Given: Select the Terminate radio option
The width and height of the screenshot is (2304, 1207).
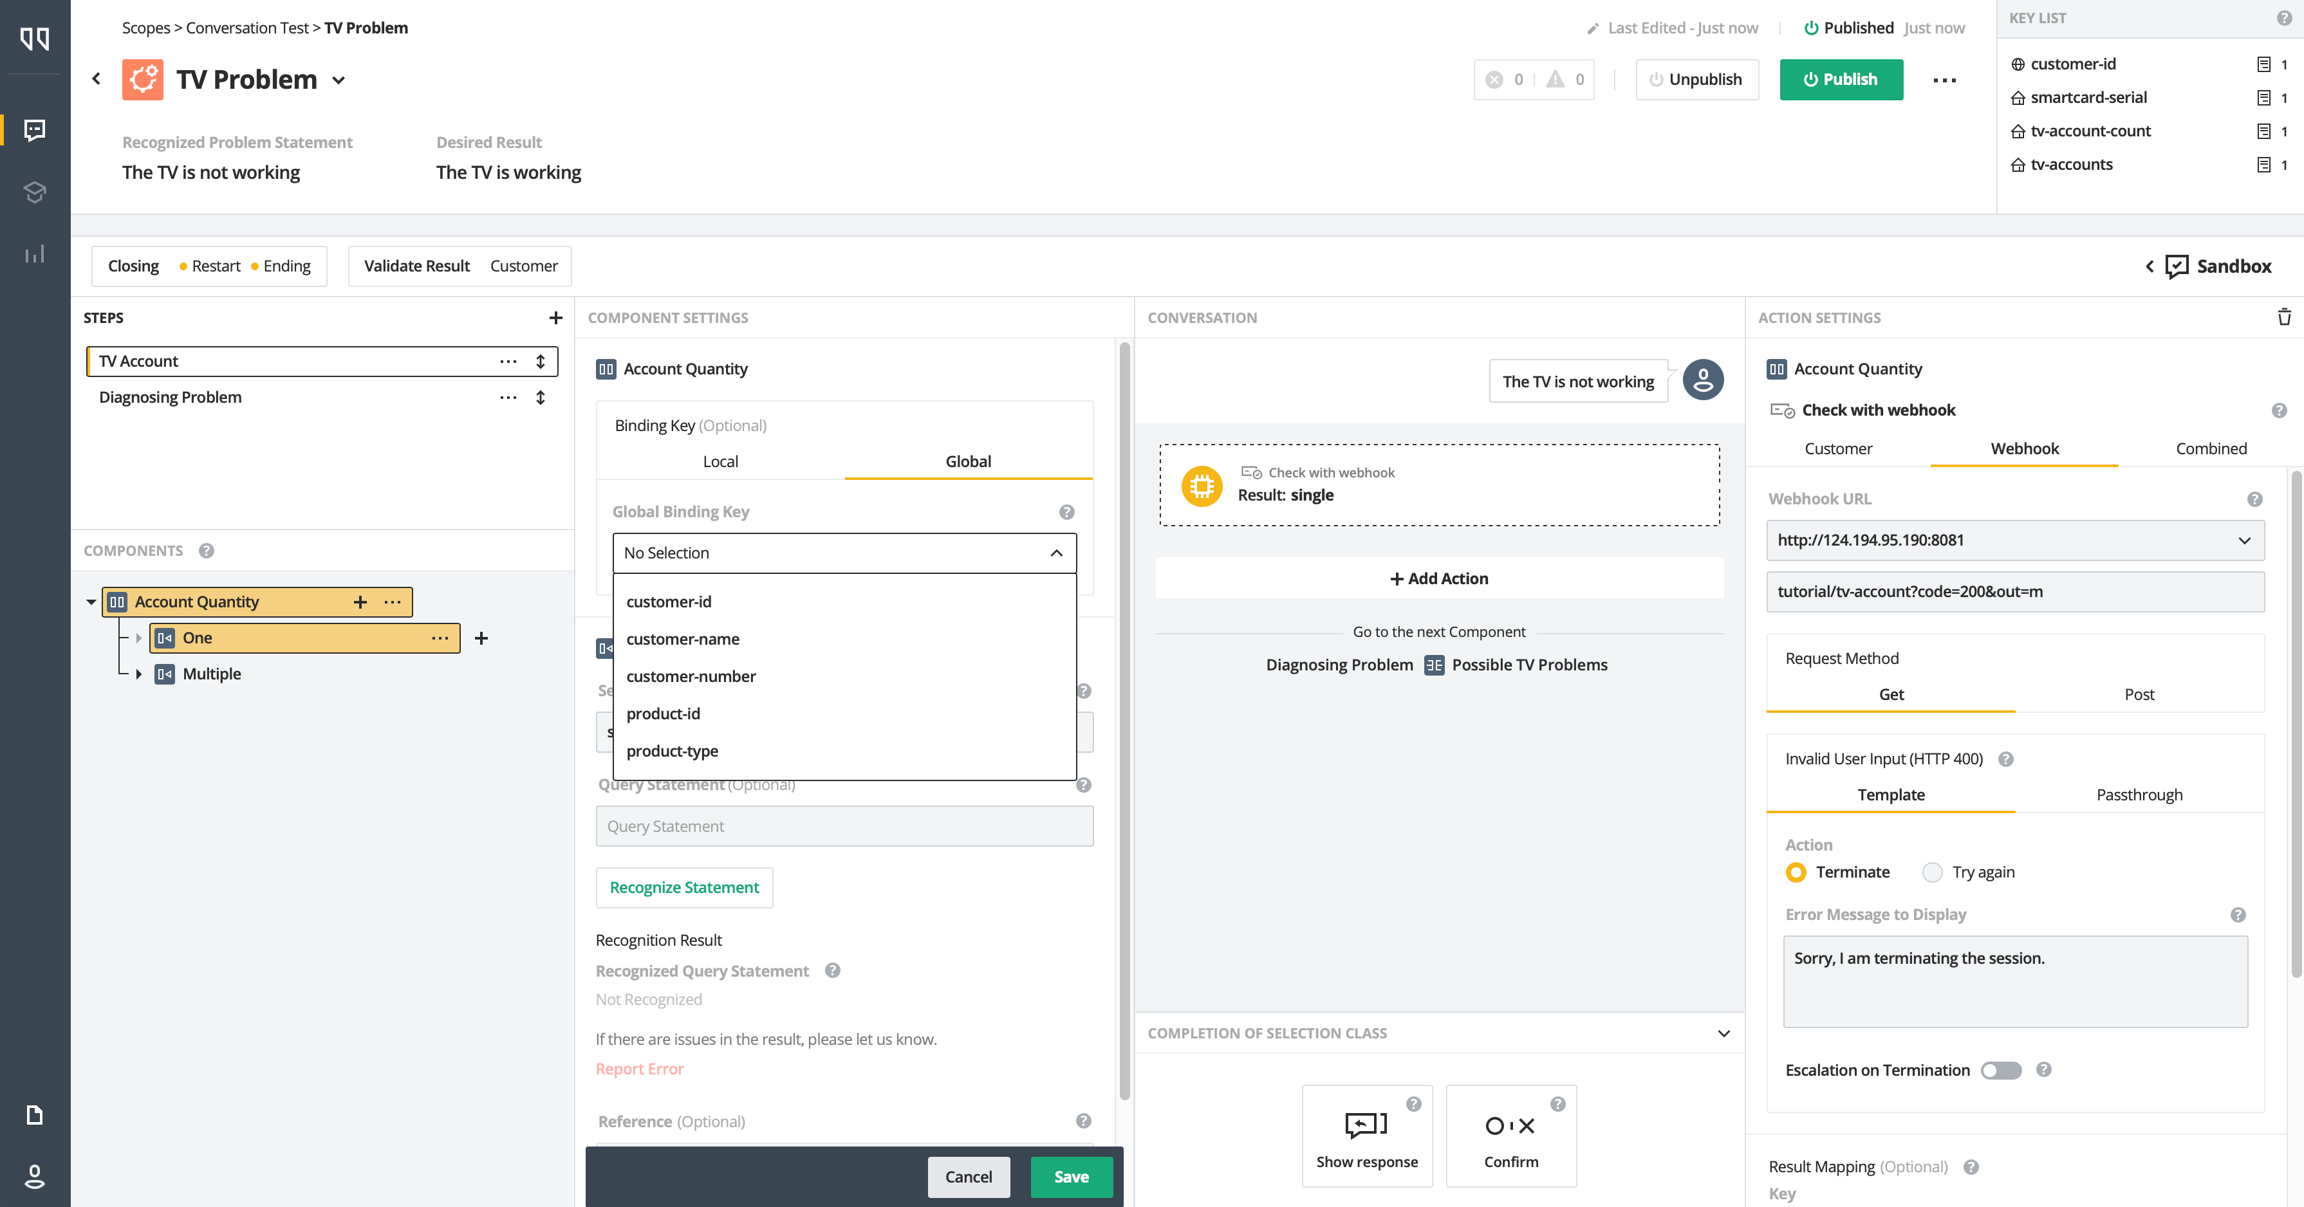Looking at the screenshot, I should point(1796,873).
